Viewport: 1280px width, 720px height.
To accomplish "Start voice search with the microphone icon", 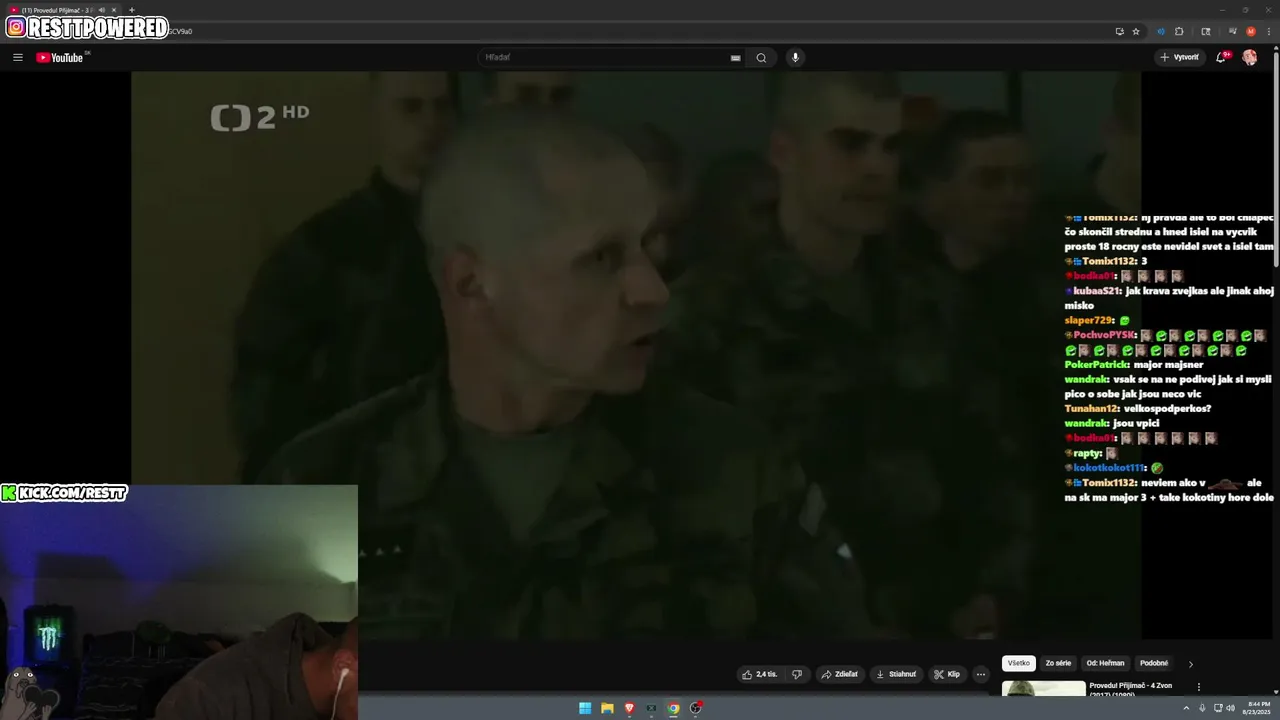I will 795,57.
